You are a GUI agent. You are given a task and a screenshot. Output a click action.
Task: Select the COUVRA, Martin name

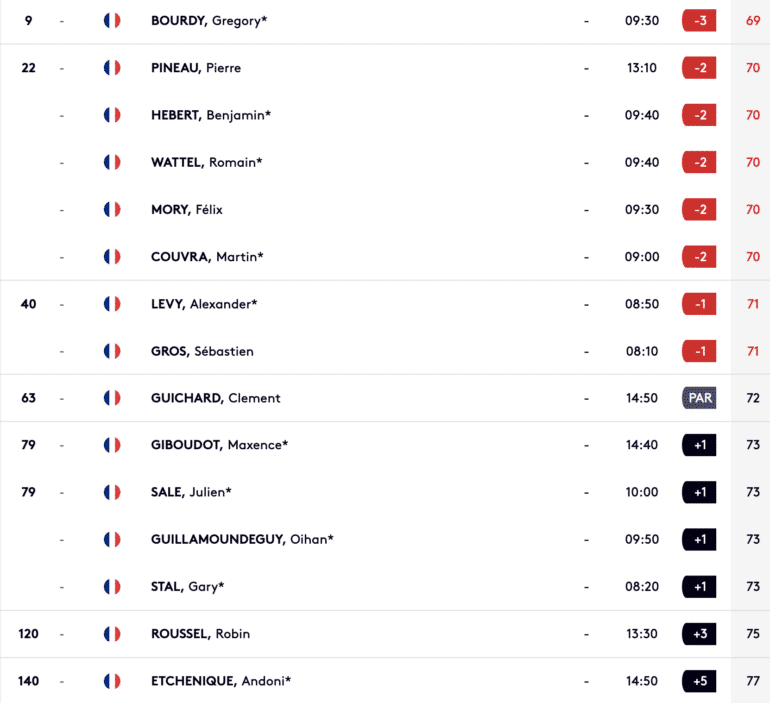point(207,257)
